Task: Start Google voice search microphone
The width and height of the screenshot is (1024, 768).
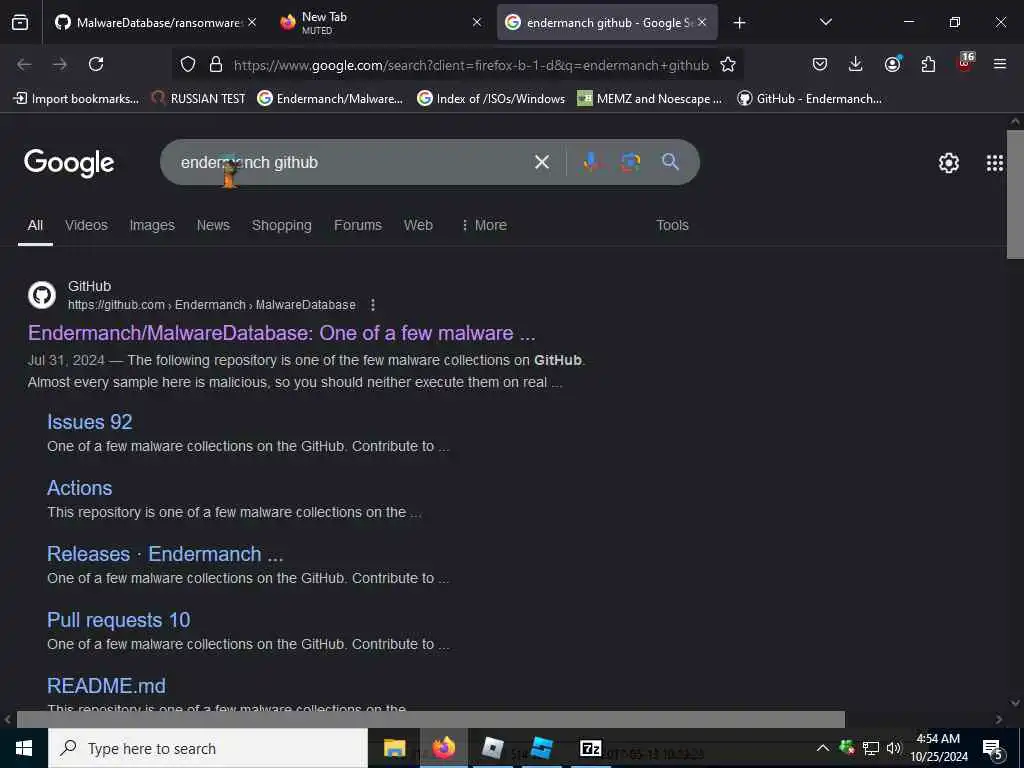Action: pos(590,162)
